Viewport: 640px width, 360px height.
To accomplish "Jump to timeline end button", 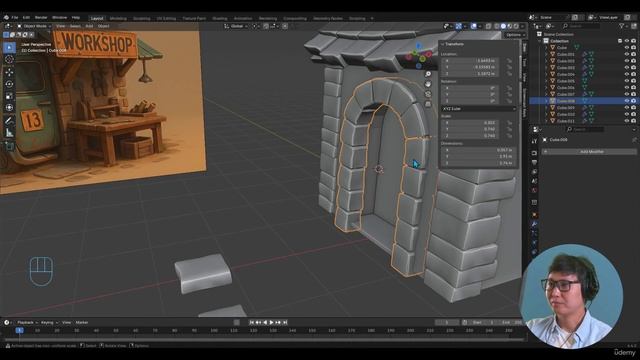I will point(285,322).
